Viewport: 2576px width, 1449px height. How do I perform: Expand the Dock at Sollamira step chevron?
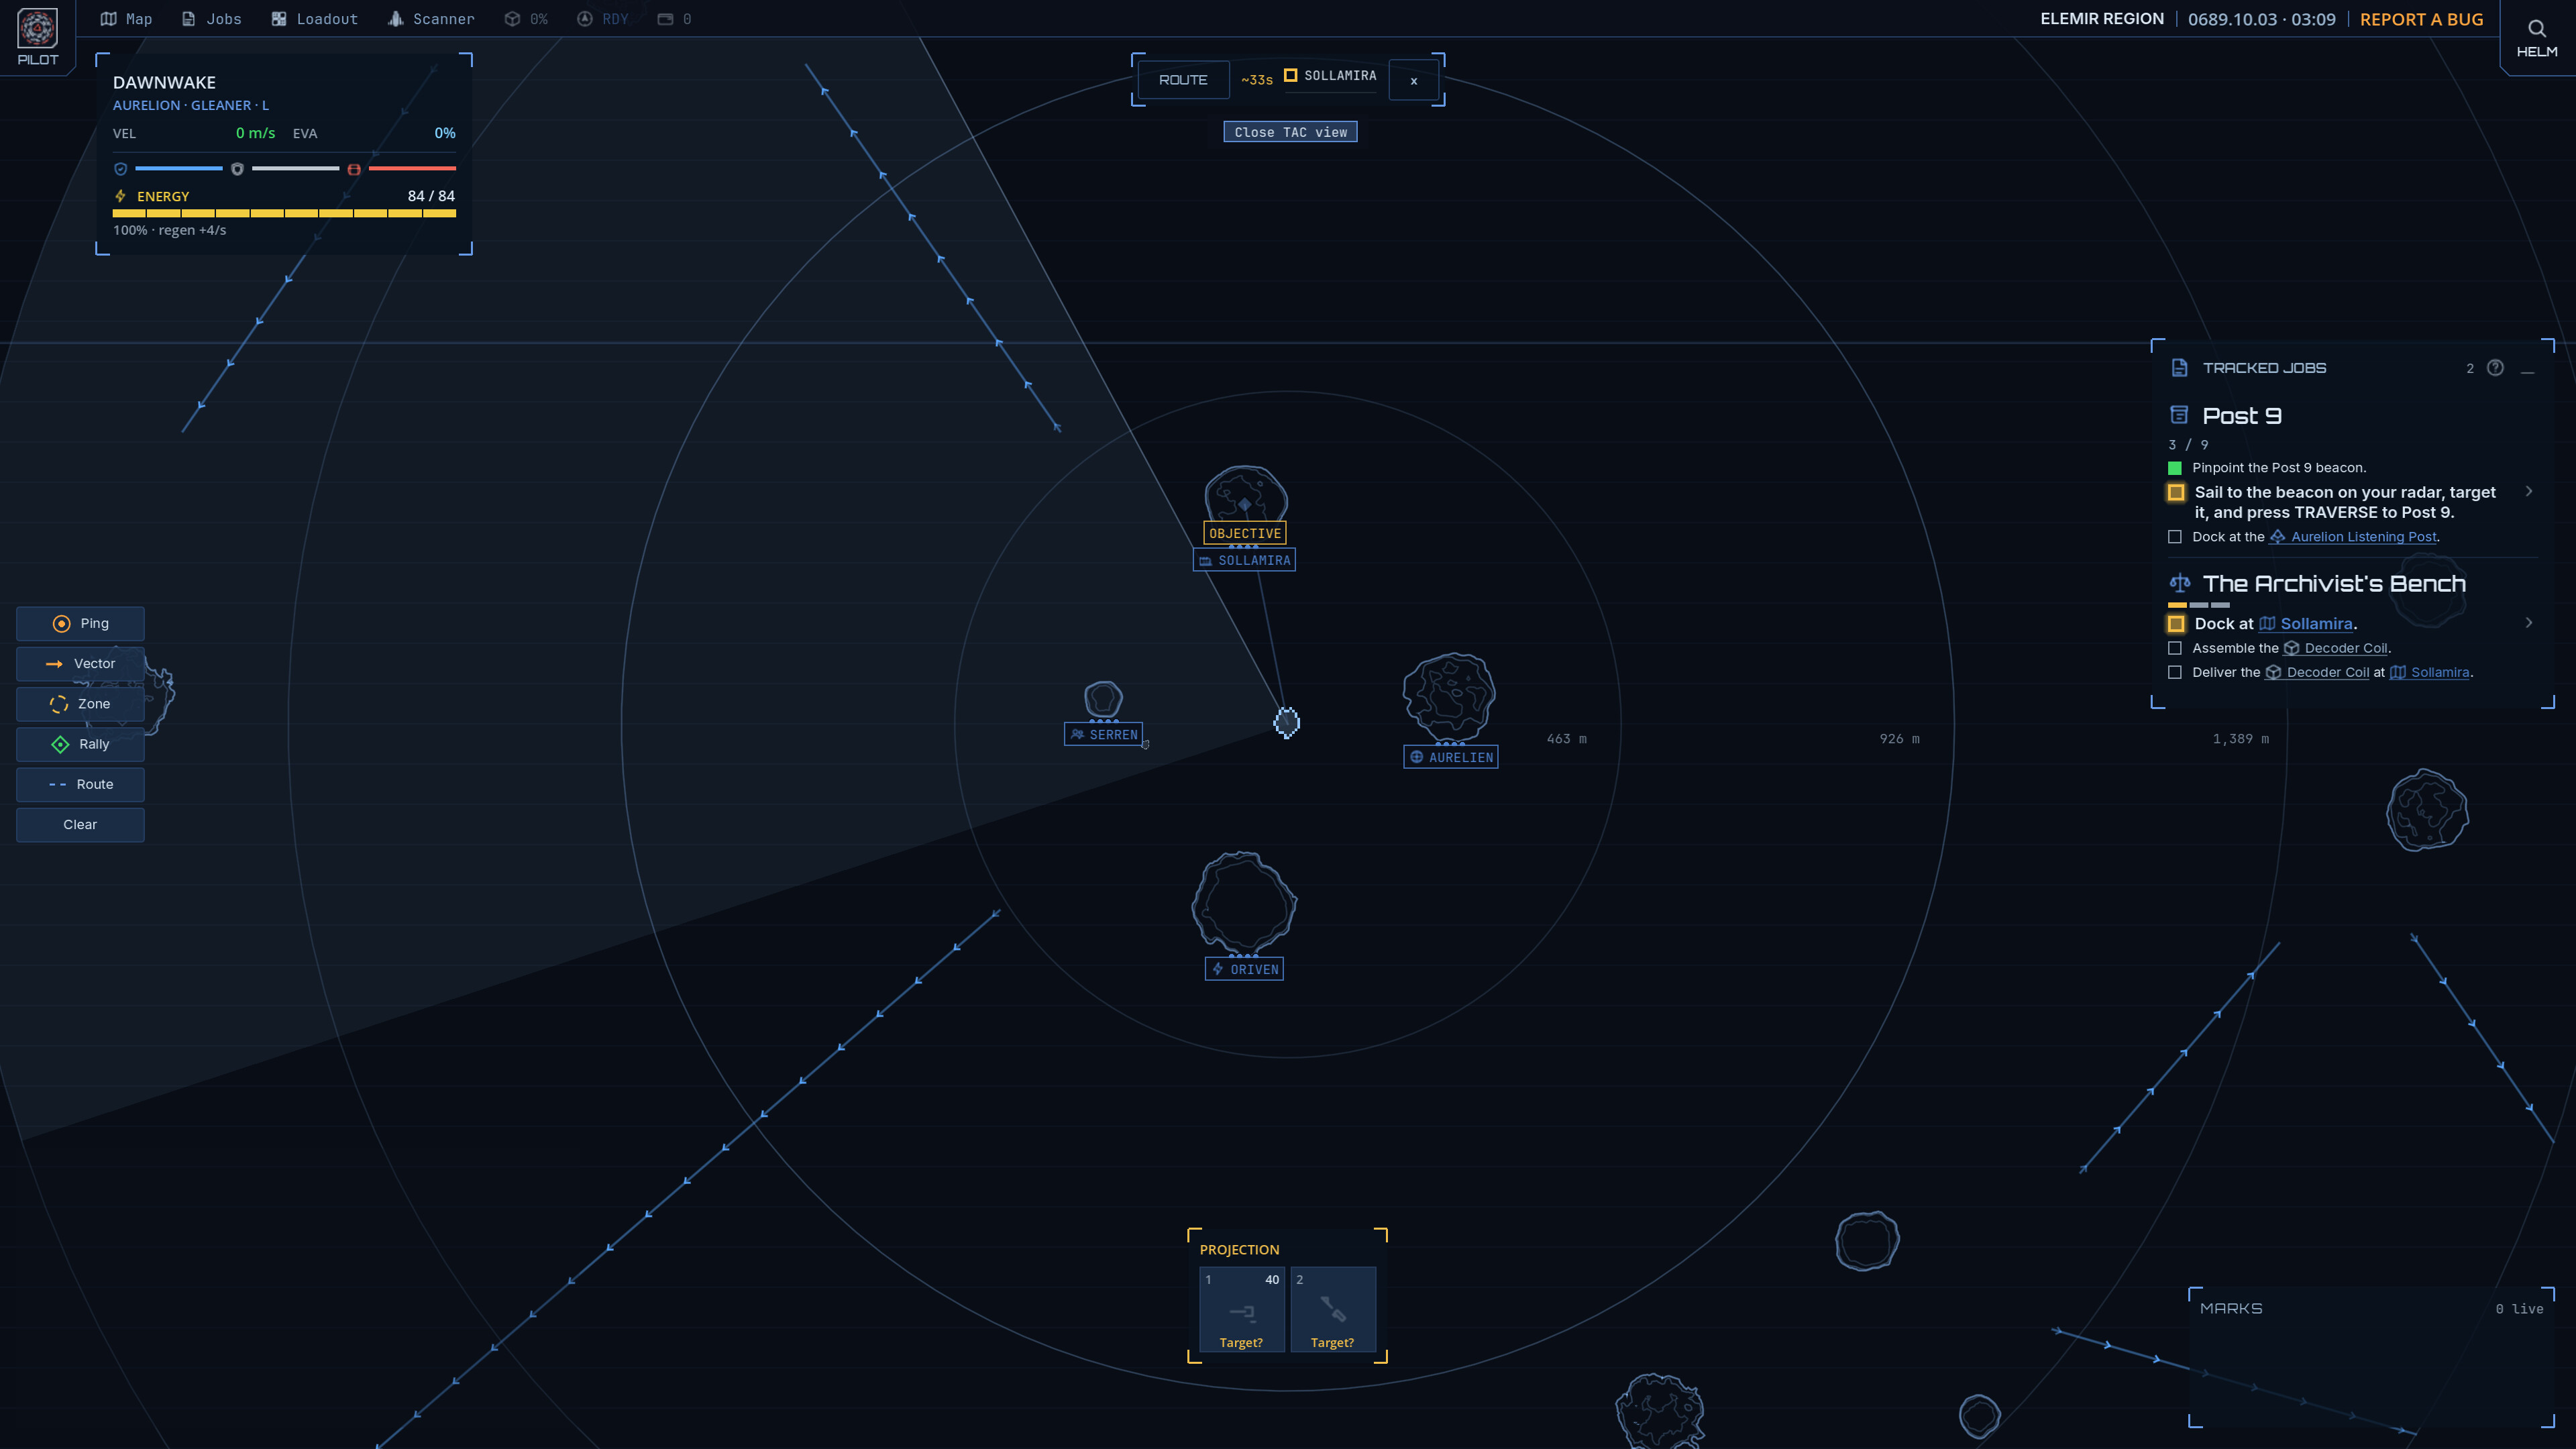(x=2529, y=623)
